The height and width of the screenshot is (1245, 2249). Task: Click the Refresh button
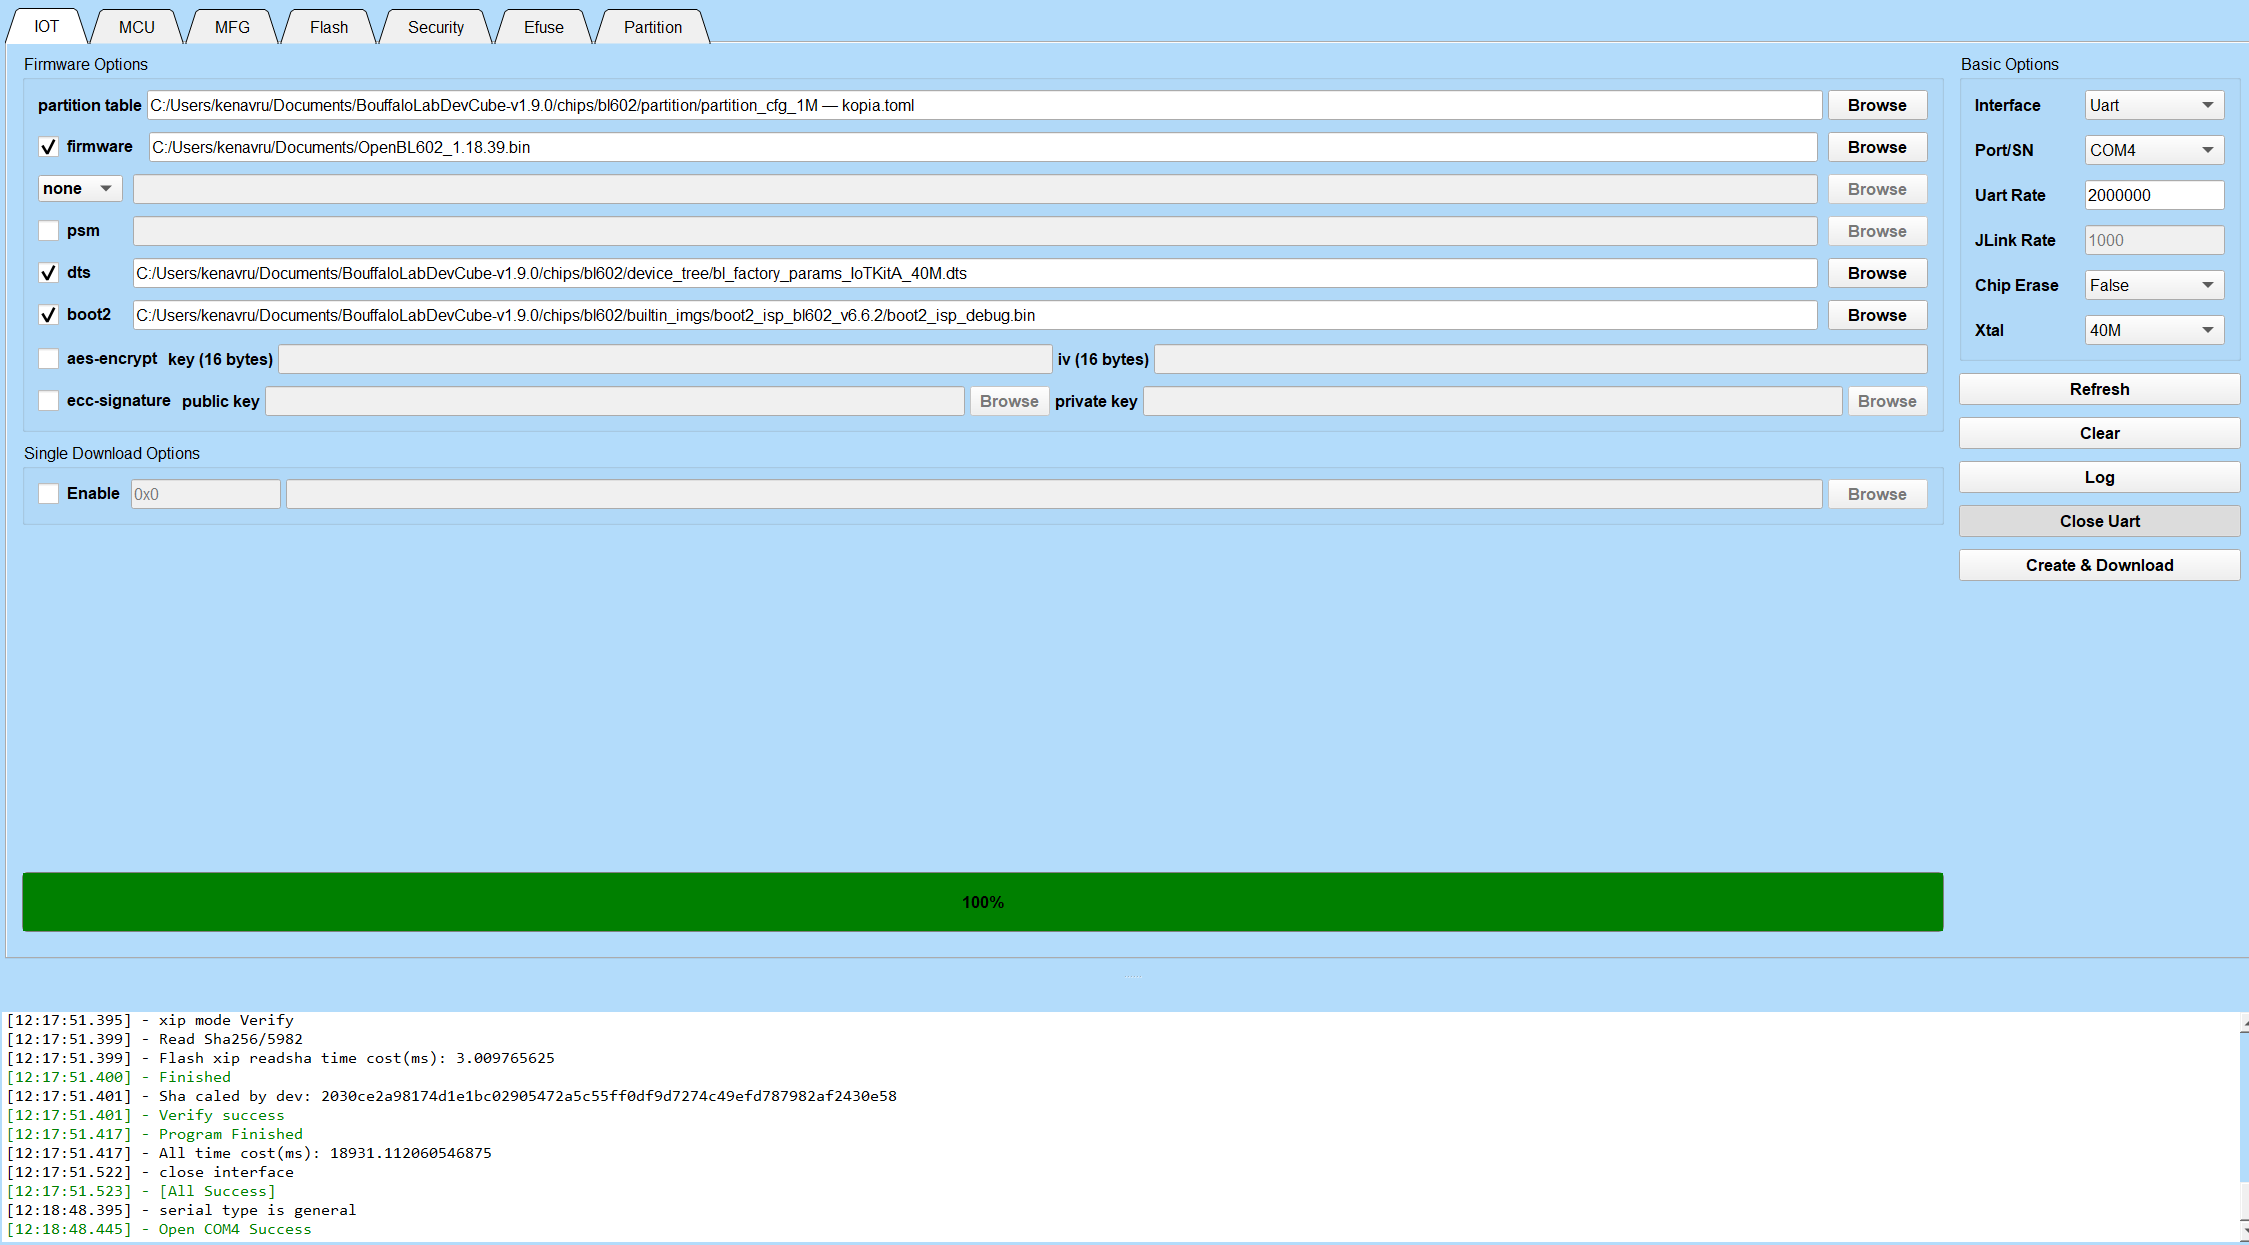coord(2099,389)
